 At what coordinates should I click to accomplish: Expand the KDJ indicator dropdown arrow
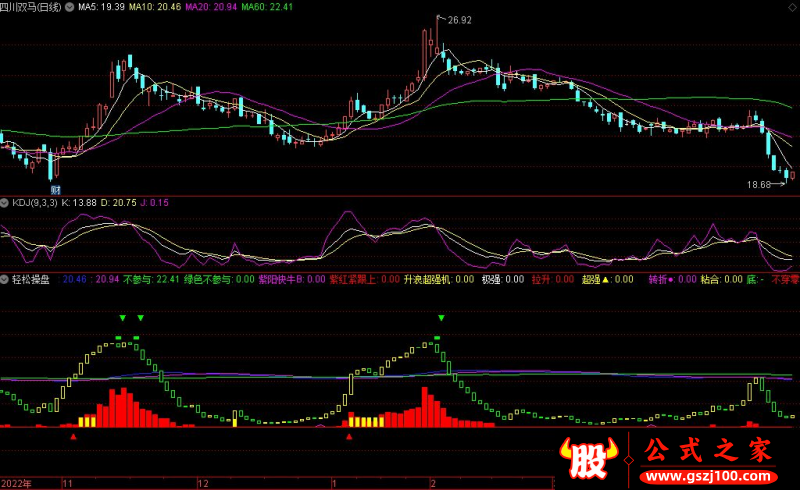[x=5, y=203]
